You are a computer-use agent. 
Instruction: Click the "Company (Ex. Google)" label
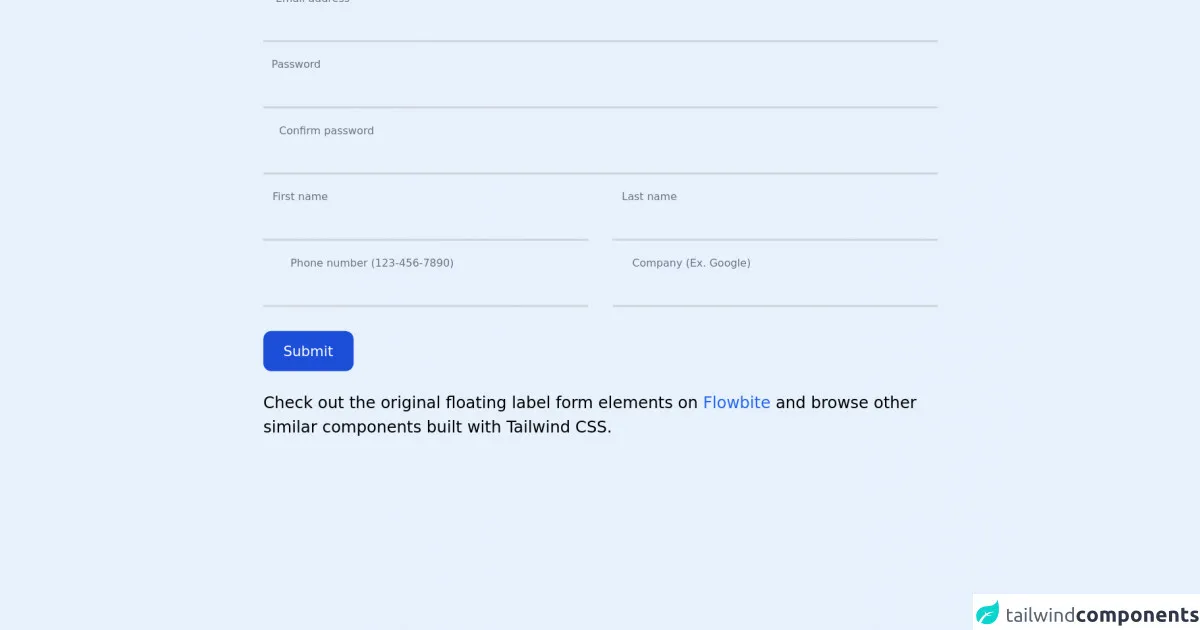click(691, 263)
